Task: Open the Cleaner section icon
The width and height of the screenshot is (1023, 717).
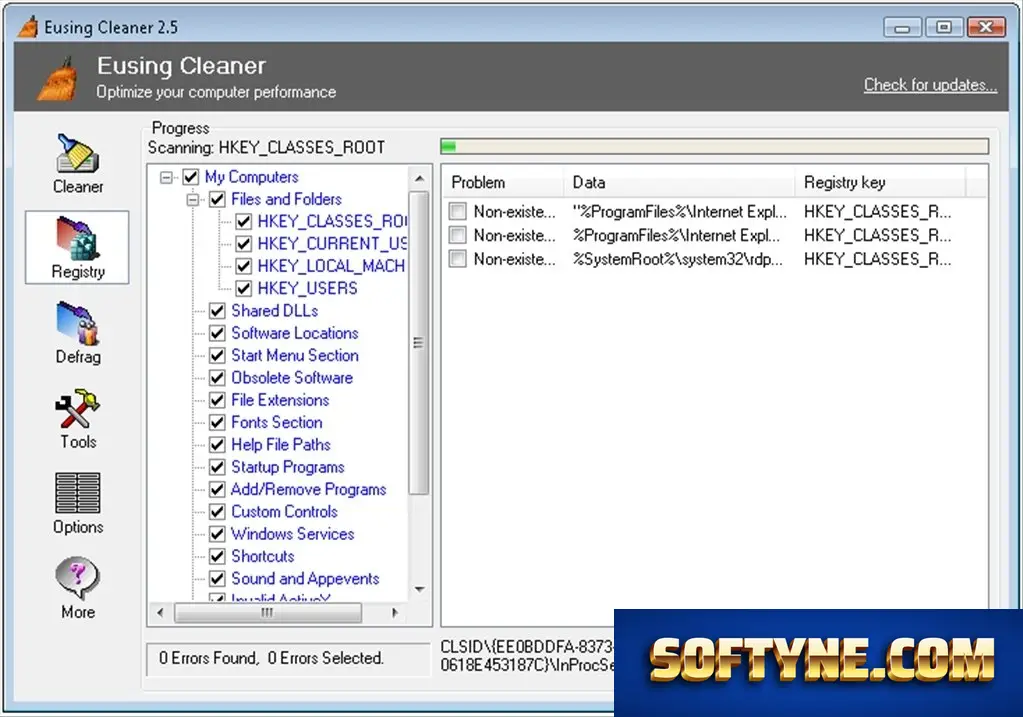Action: tap(78, 154)
